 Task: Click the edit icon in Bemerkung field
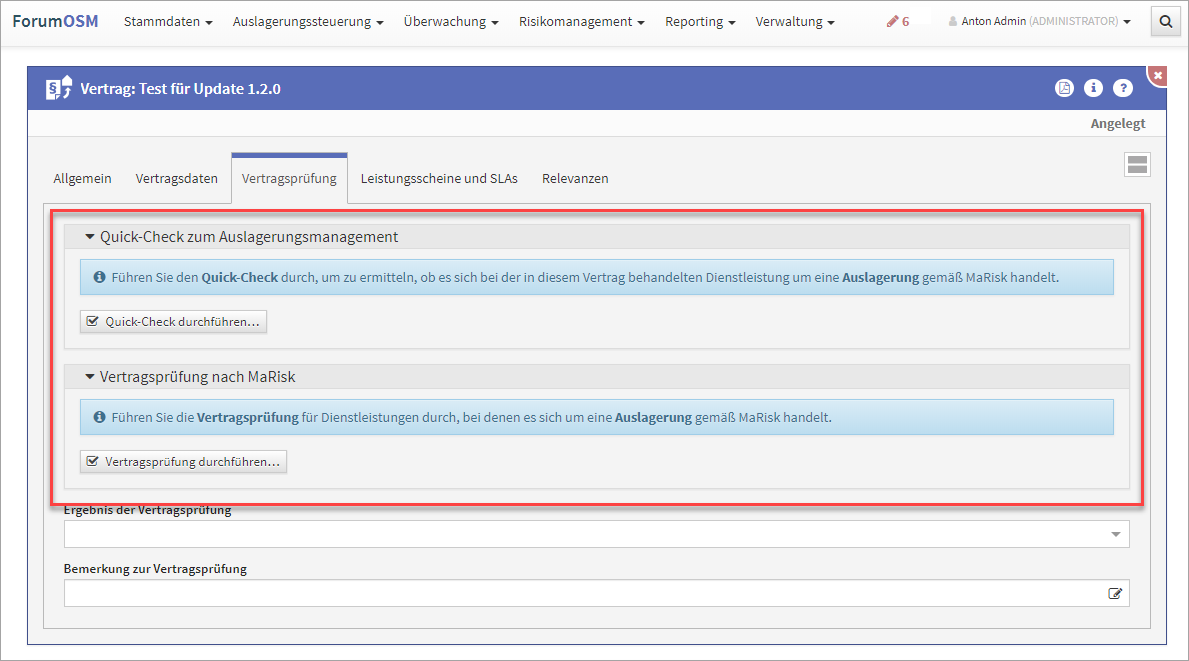click(1115, 594)
